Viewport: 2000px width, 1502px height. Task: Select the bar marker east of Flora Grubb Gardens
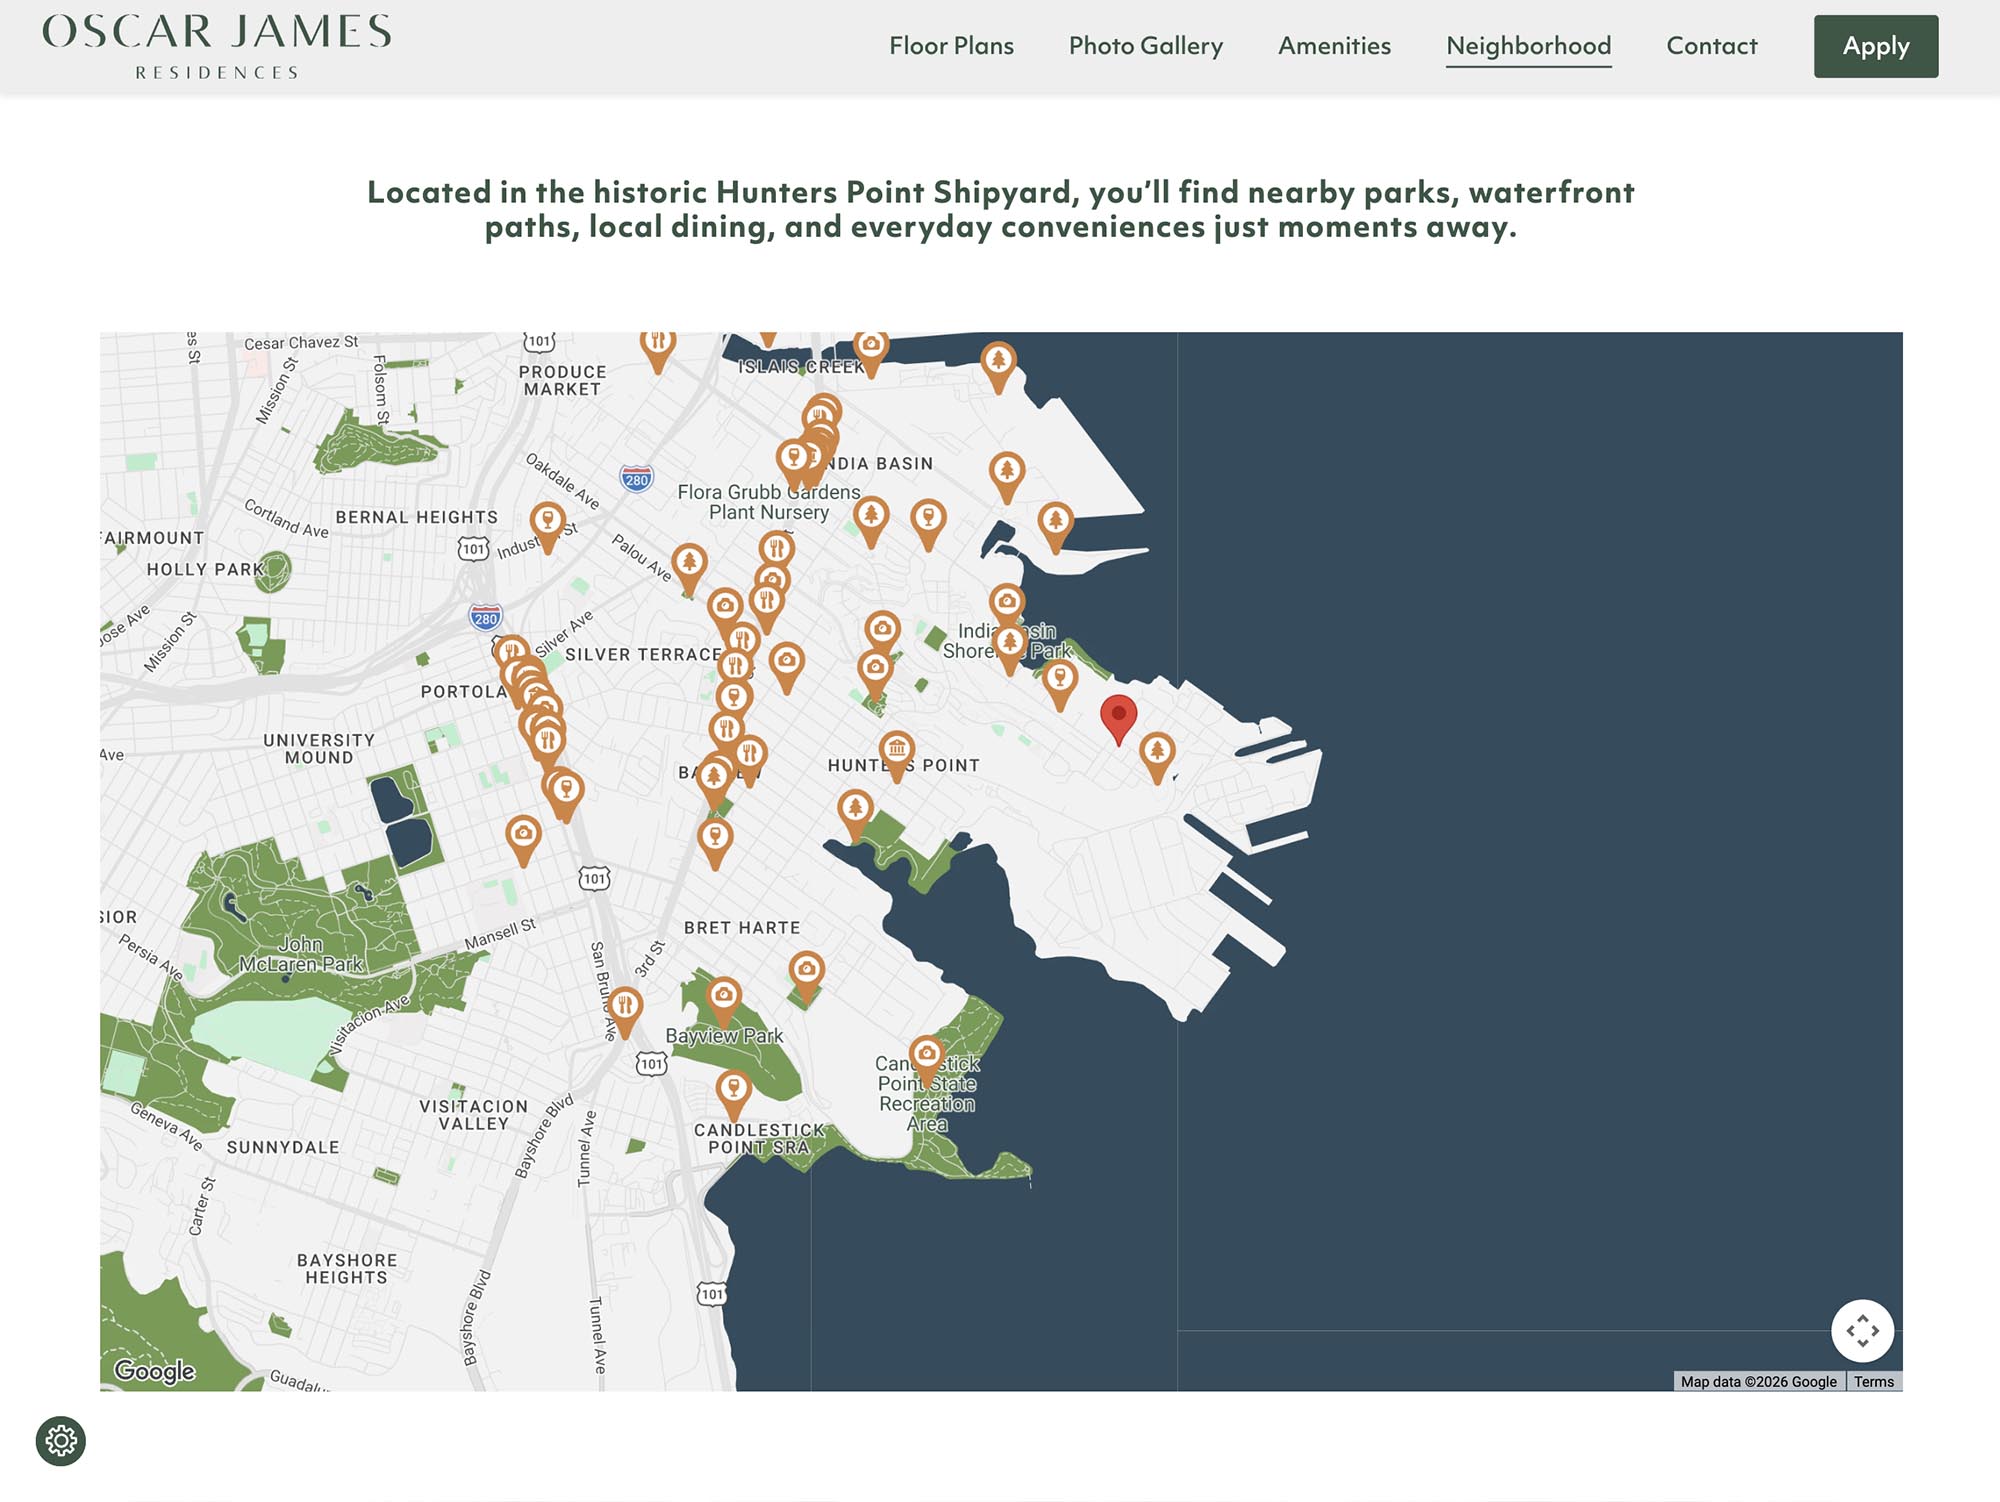tap(928, 526)
